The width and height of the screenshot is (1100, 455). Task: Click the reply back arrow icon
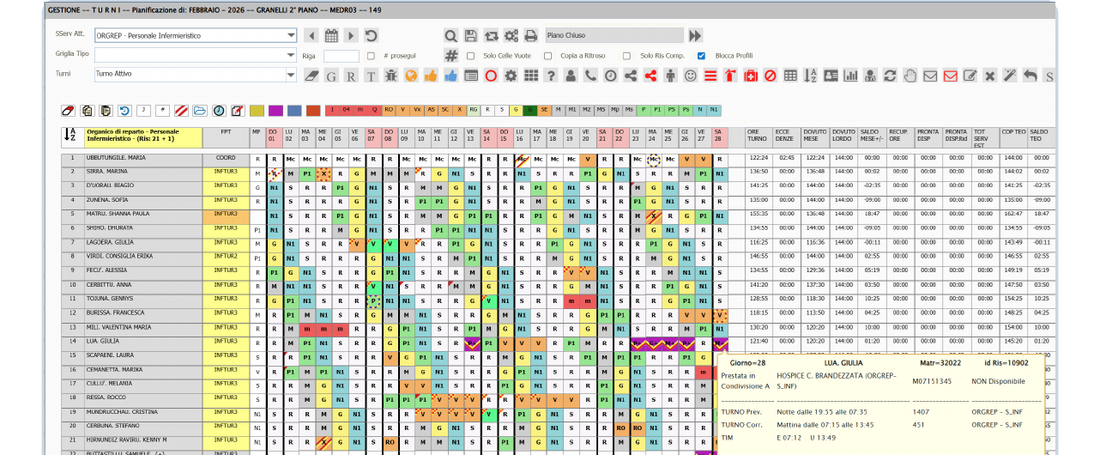[1030, 76]
